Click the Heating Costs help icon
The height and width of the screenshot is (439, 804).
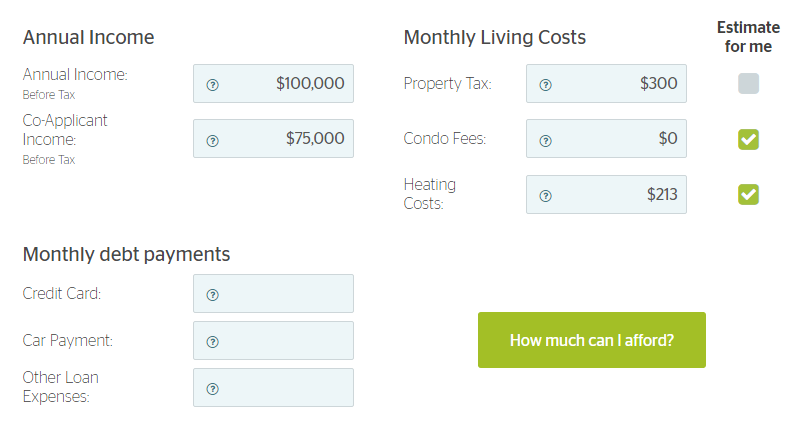pos(546,196)
